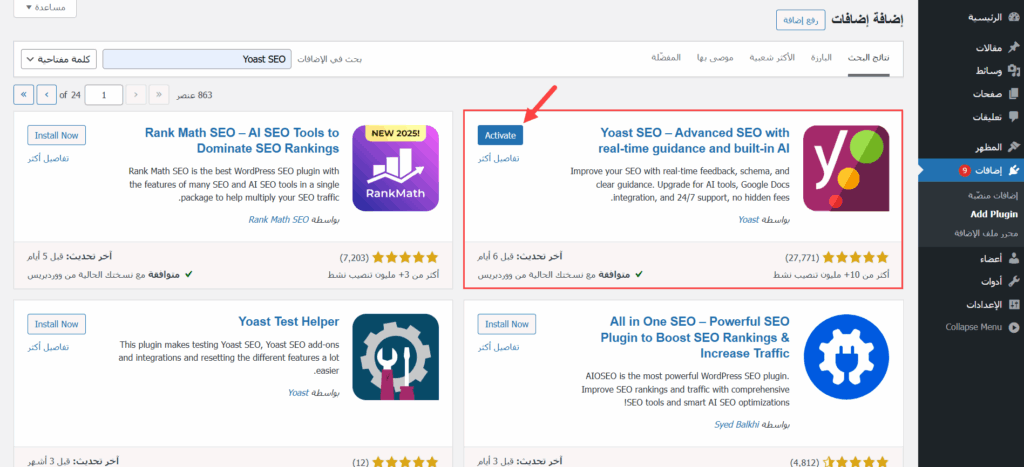1024x467 pixels.
Task: Open تفاصيل أكثر for Yoast SEO
Action: point(500,159)
